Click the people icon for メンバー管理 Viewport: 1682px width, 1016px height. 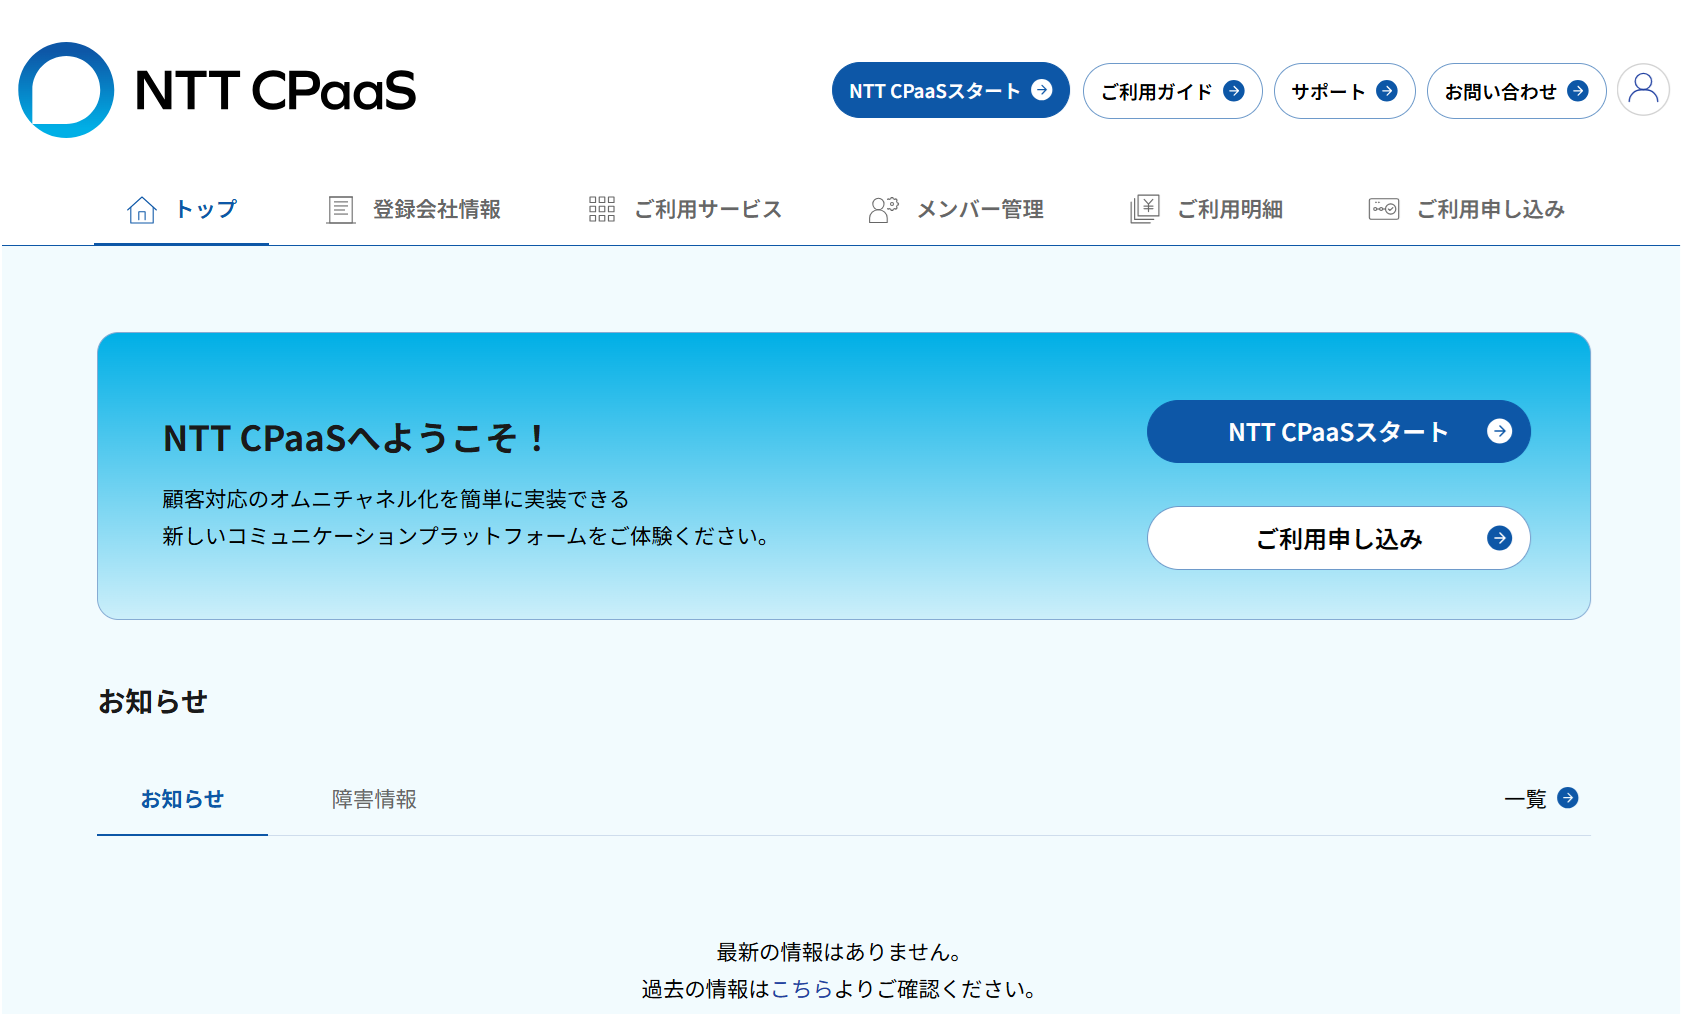click(884, 209)
